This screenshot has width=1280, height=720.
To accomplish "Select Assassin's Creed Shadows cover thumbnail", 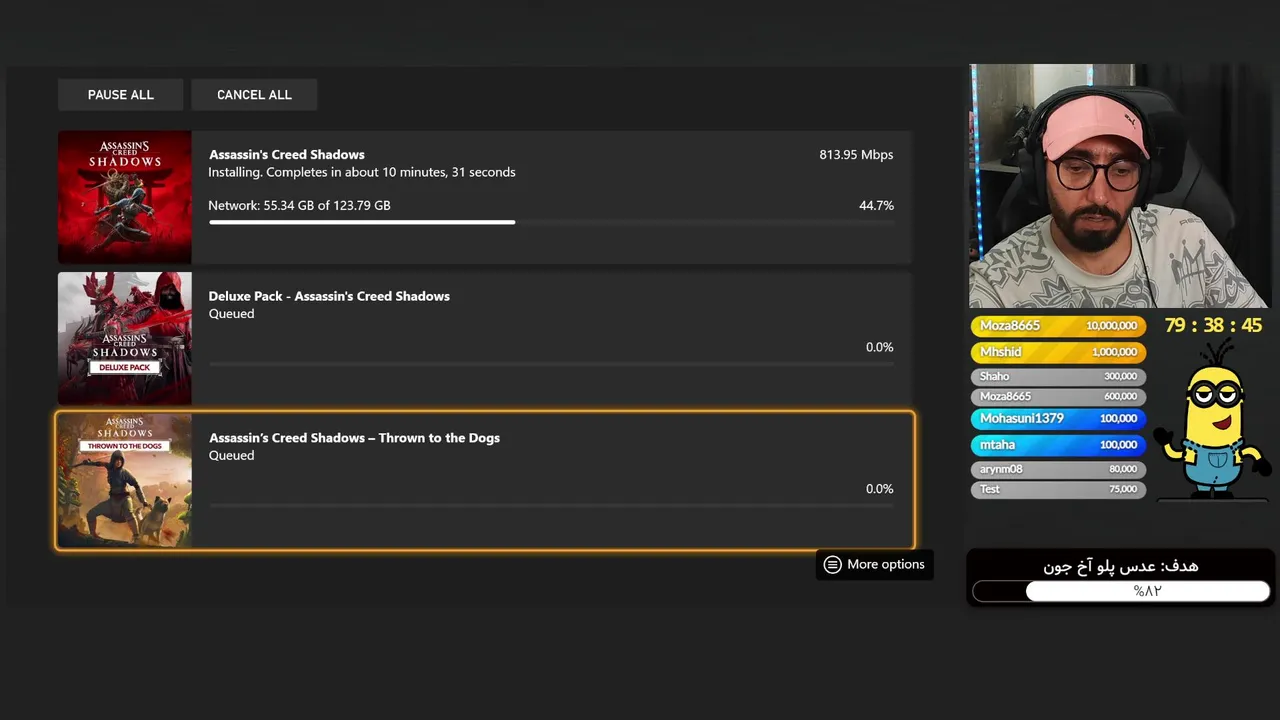I will coord(124,197).
